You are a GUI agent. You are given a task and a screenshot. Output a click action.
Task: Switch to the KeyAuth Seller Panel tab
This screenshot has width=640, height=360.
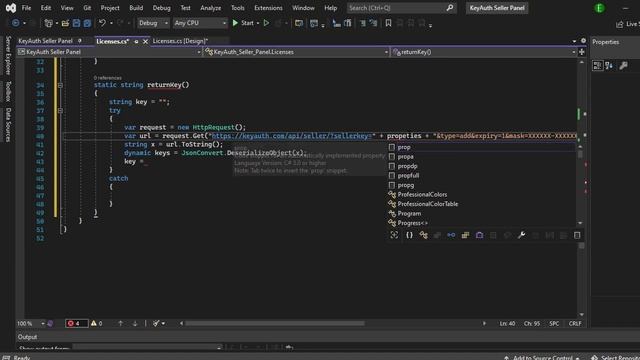[x=45, y=41]
